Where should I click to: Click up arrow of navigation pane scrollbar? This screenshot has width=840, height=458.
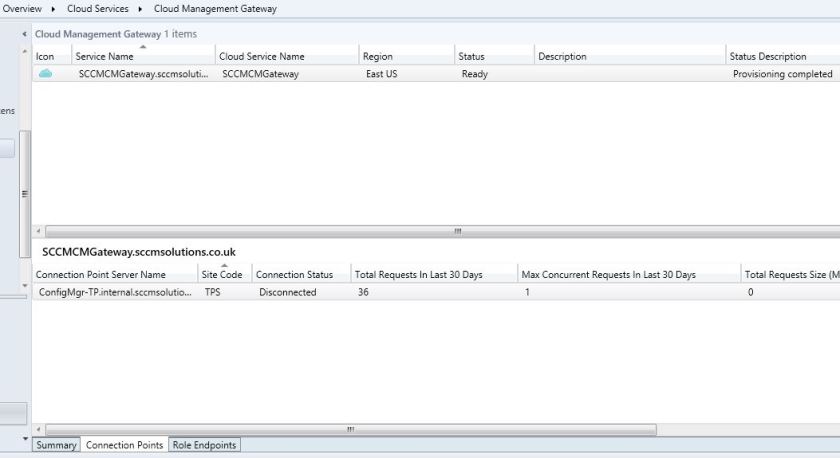[x=25, y=51]
